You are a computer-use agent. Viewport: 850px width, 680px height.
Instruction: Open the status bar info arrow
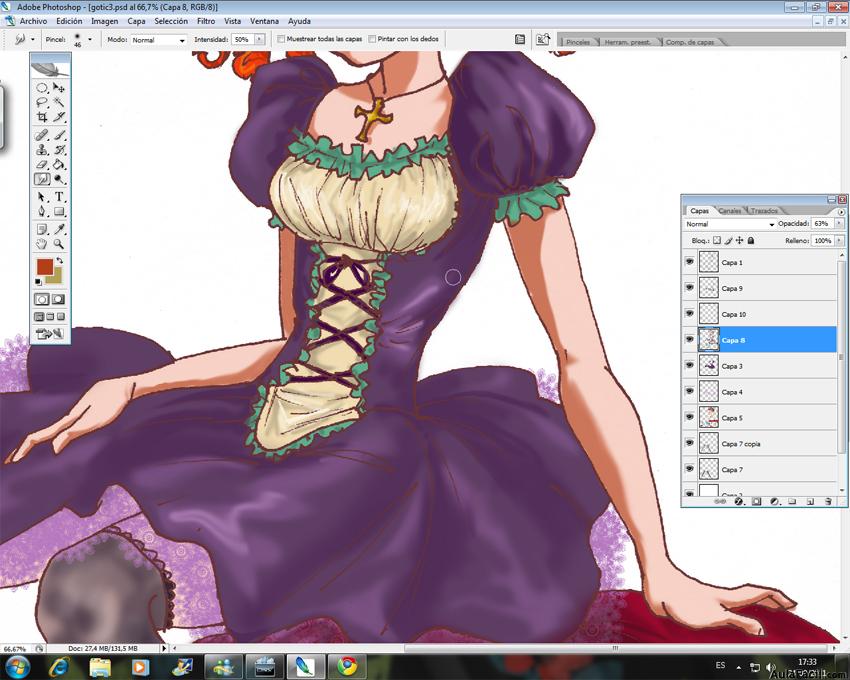(164, 648)
